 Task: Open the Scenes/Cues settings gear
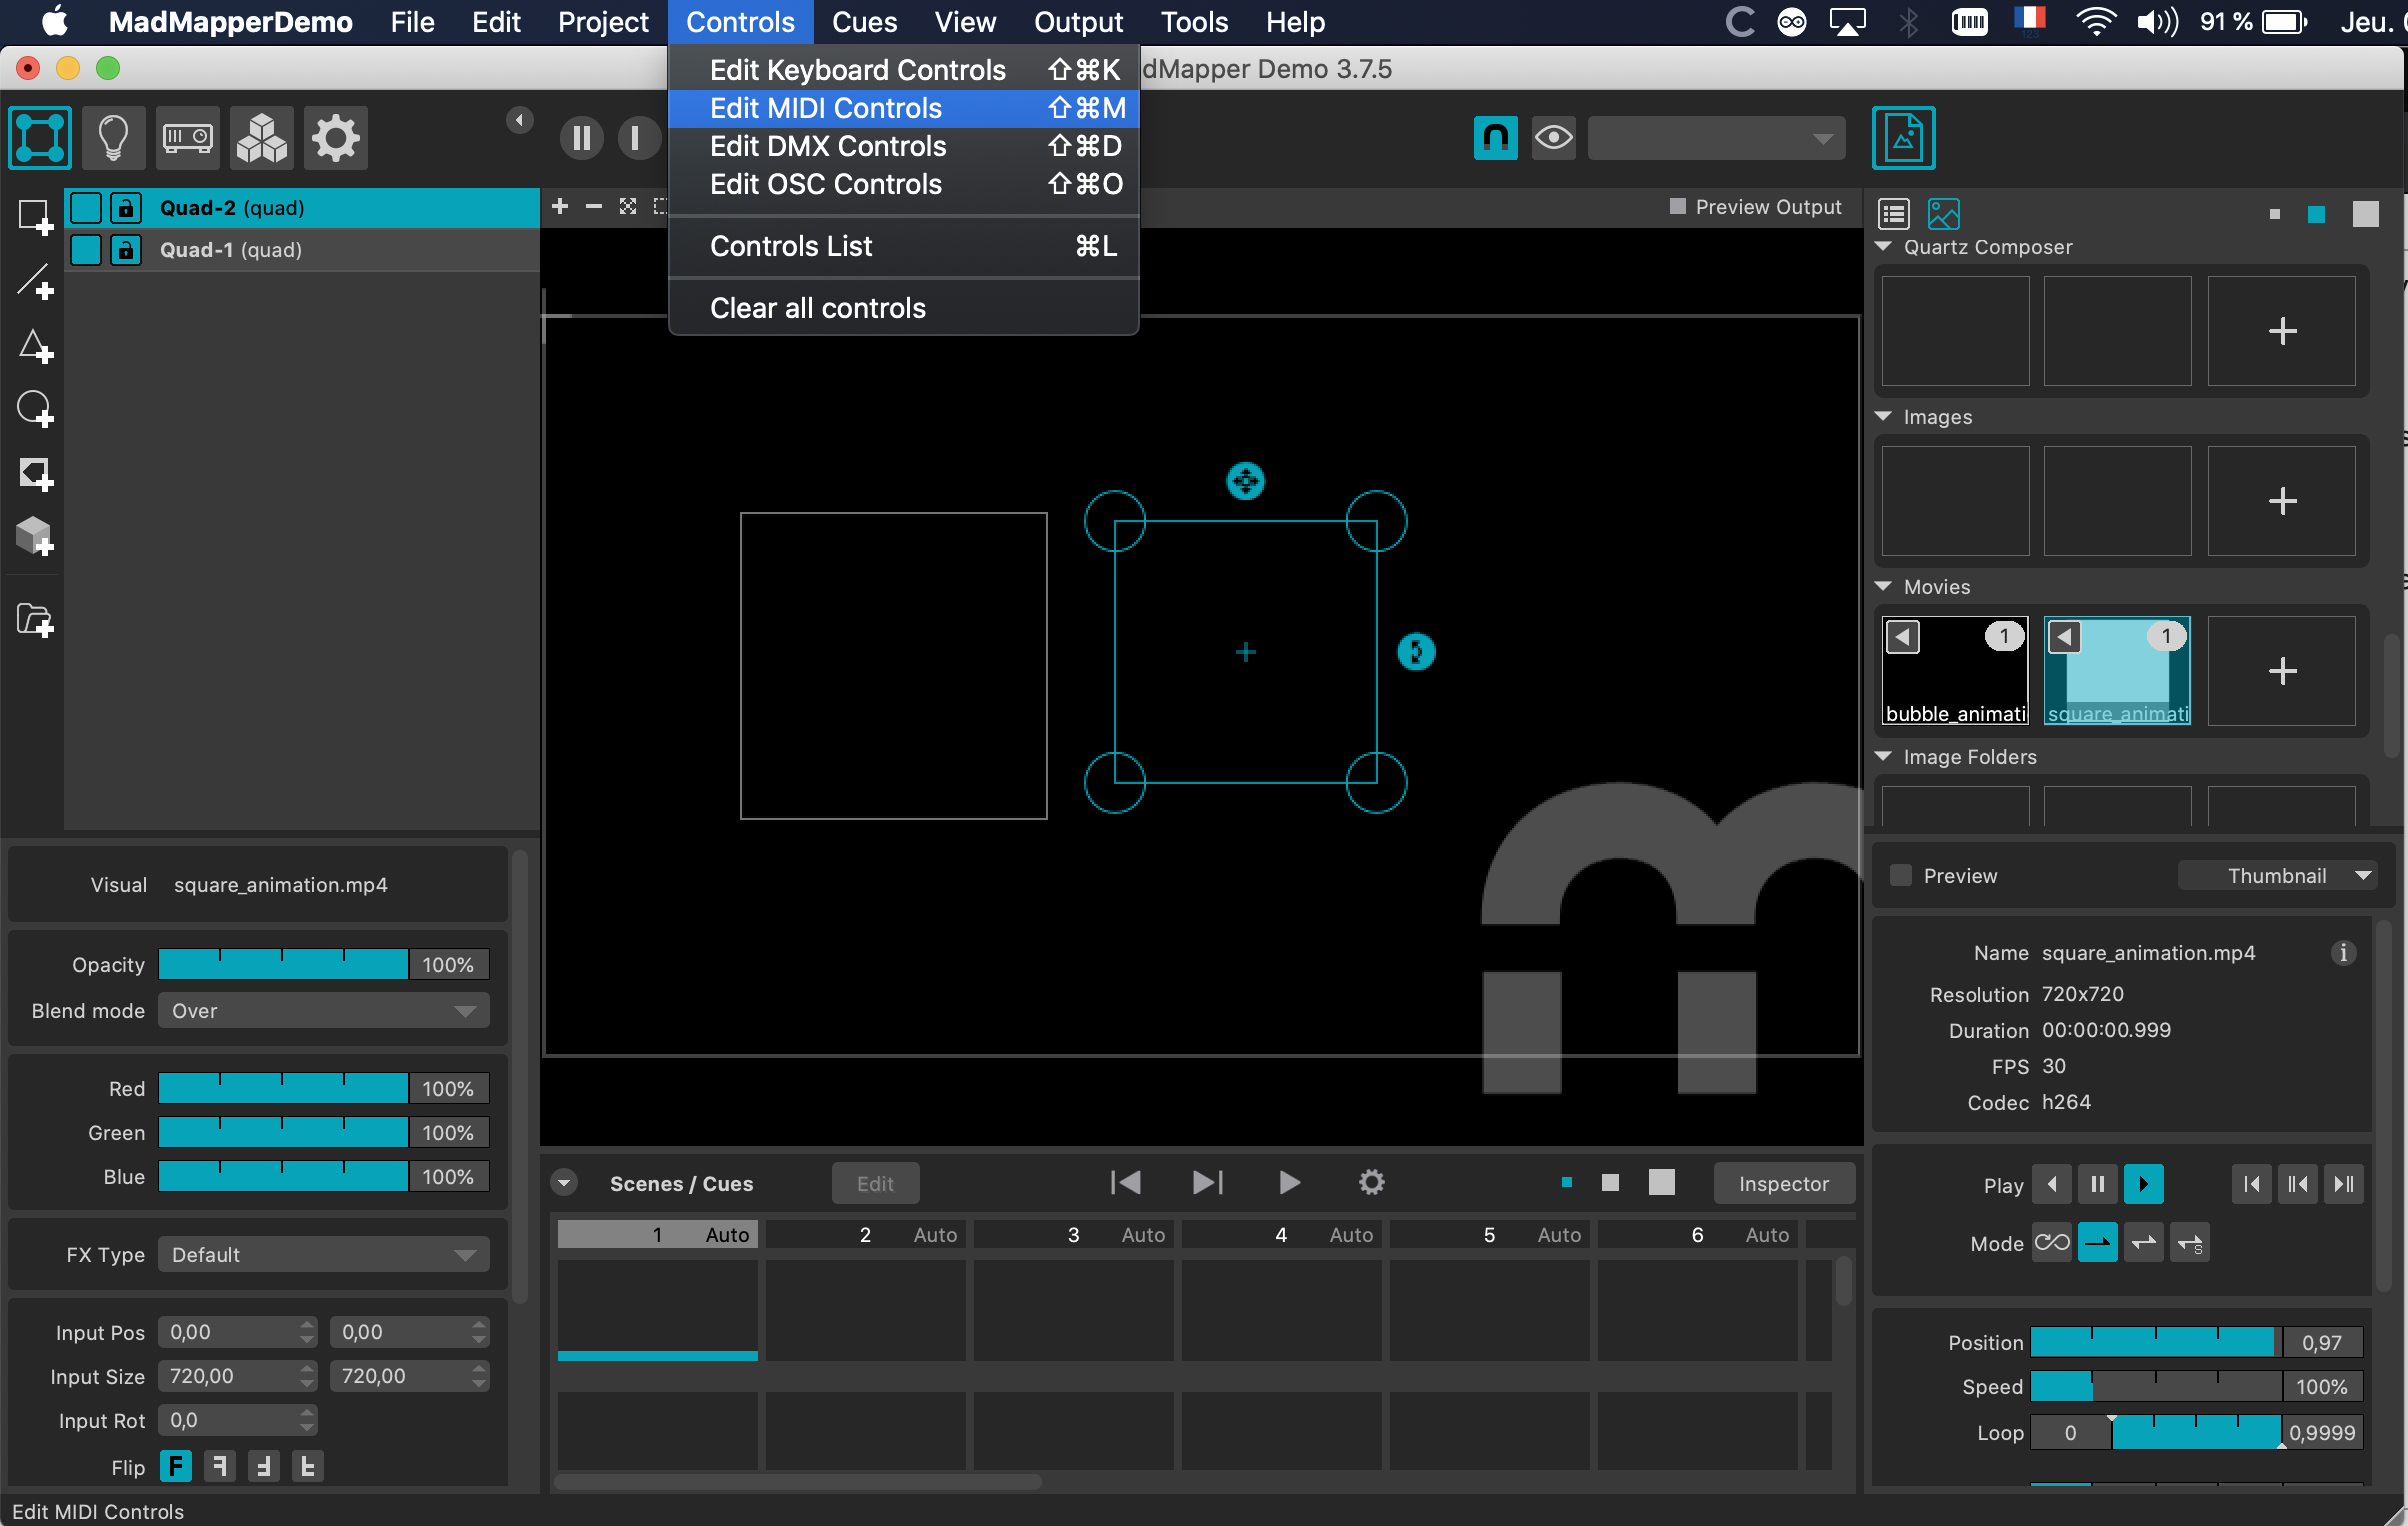(x=1372, y=1183)
